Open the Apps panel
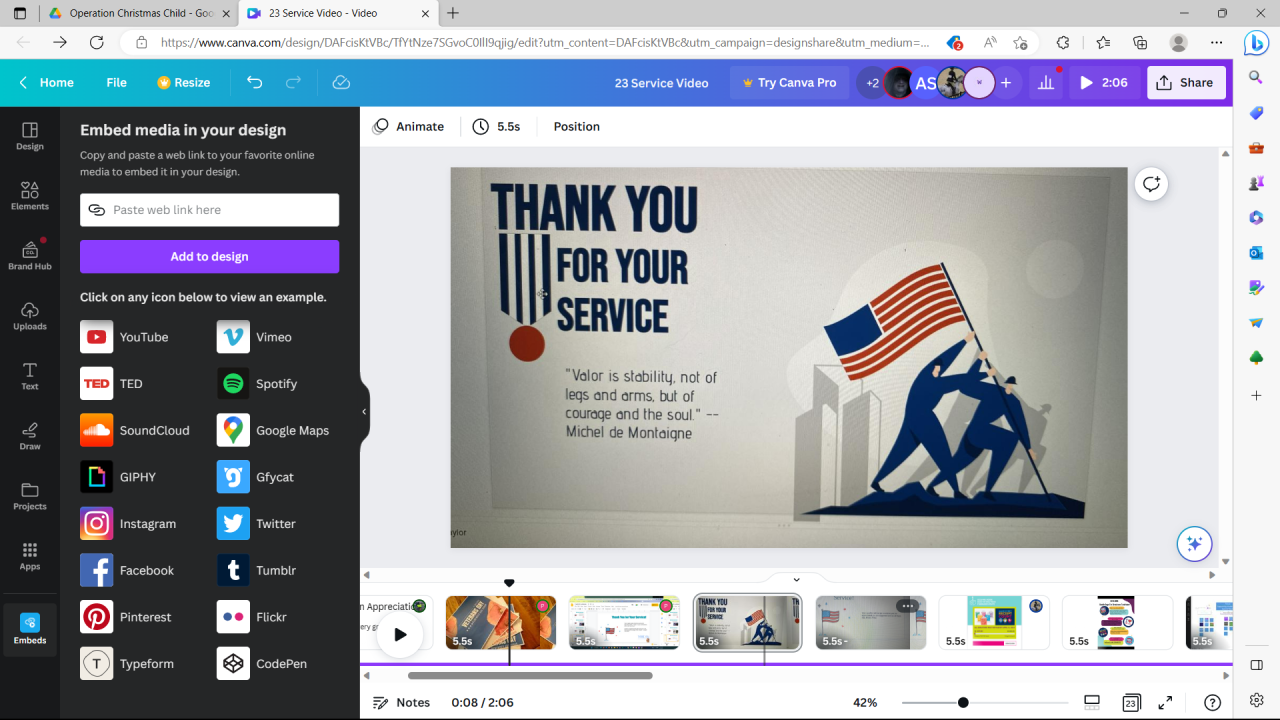1280x720 pixels. click(30, 556)
